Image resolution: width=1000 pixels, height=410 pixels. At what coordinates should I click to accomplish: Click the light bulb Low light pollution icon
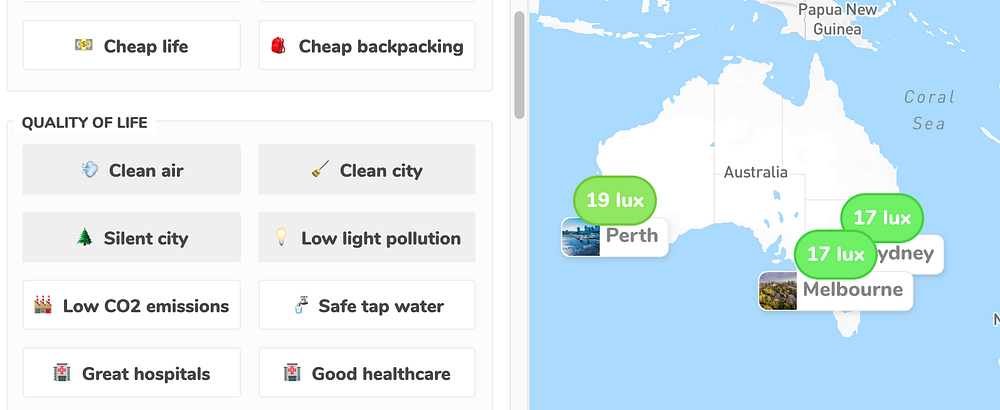click(x=282, y=238)
